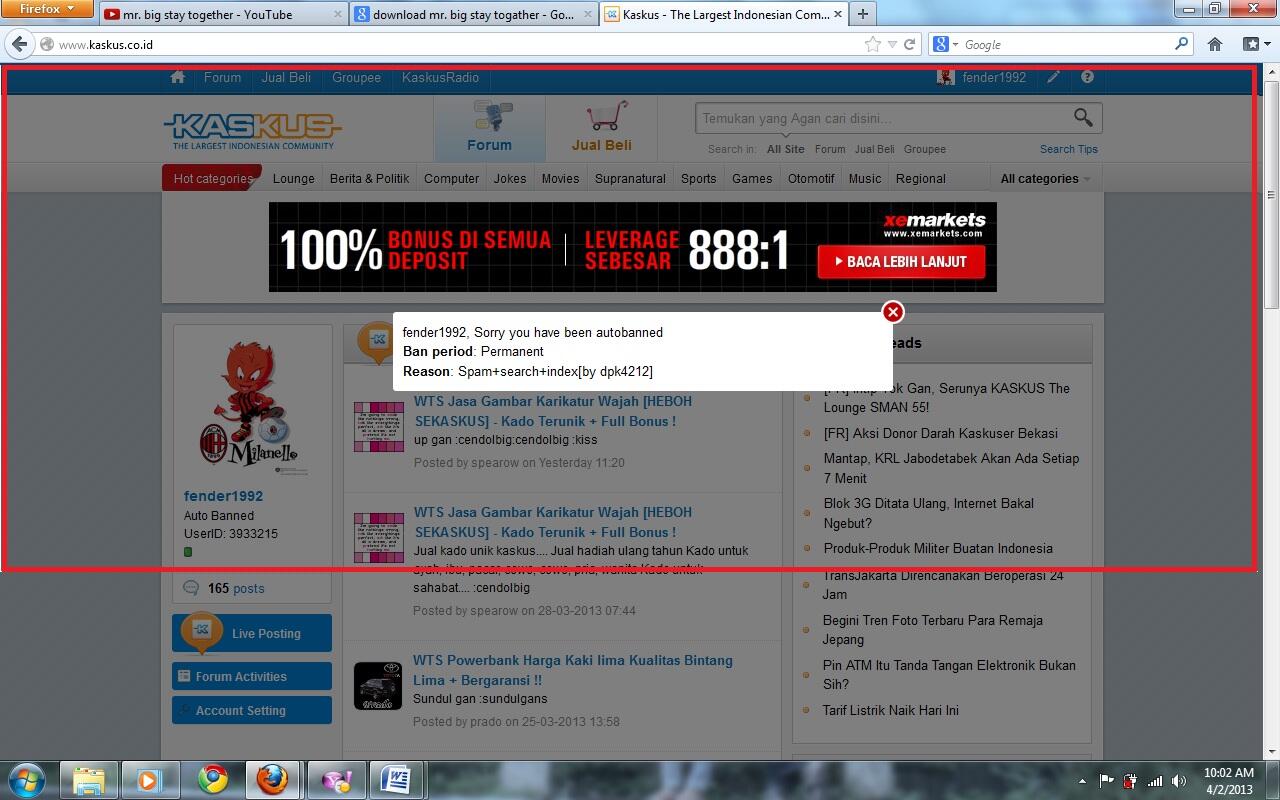Close the autobanned popup with red X

pos(893,312)
